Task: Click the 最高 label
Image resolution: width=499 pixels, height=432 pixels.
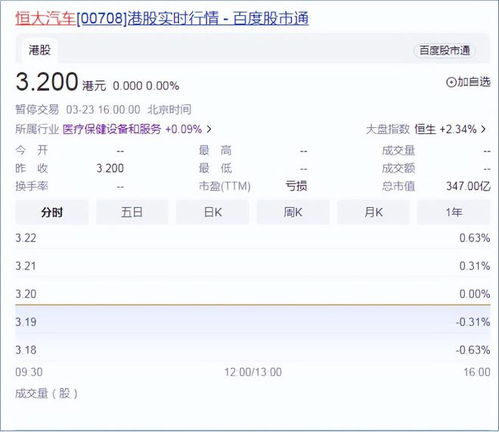Action: coord(215,151)
